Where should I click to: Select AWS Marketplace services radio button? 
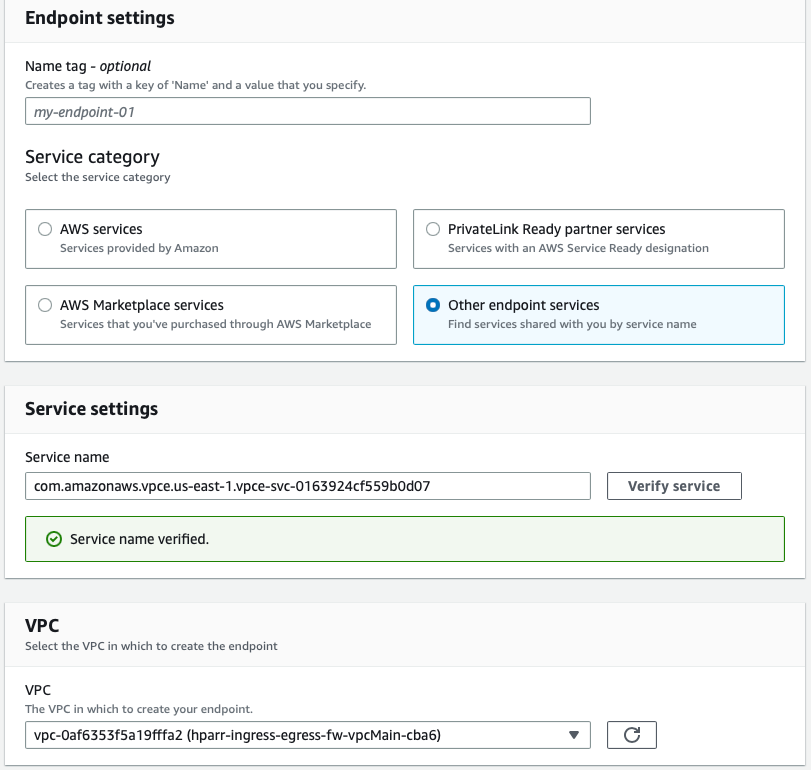pyautogui.click(x=45, y=305)
